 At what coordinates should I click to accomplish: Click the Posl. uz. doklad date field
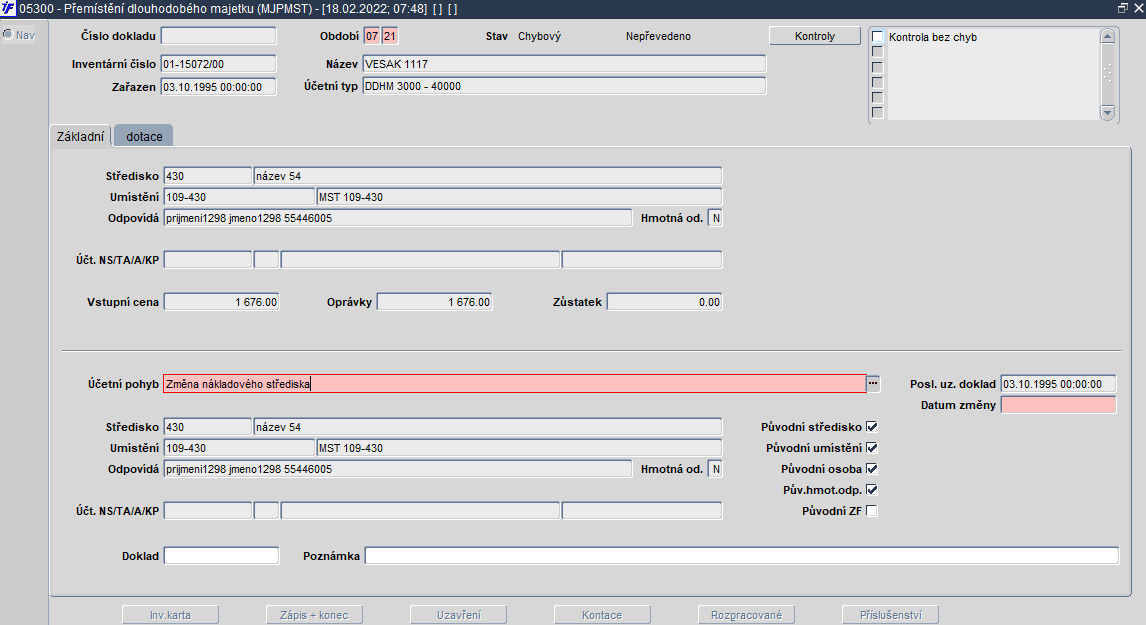[1058, 384]
